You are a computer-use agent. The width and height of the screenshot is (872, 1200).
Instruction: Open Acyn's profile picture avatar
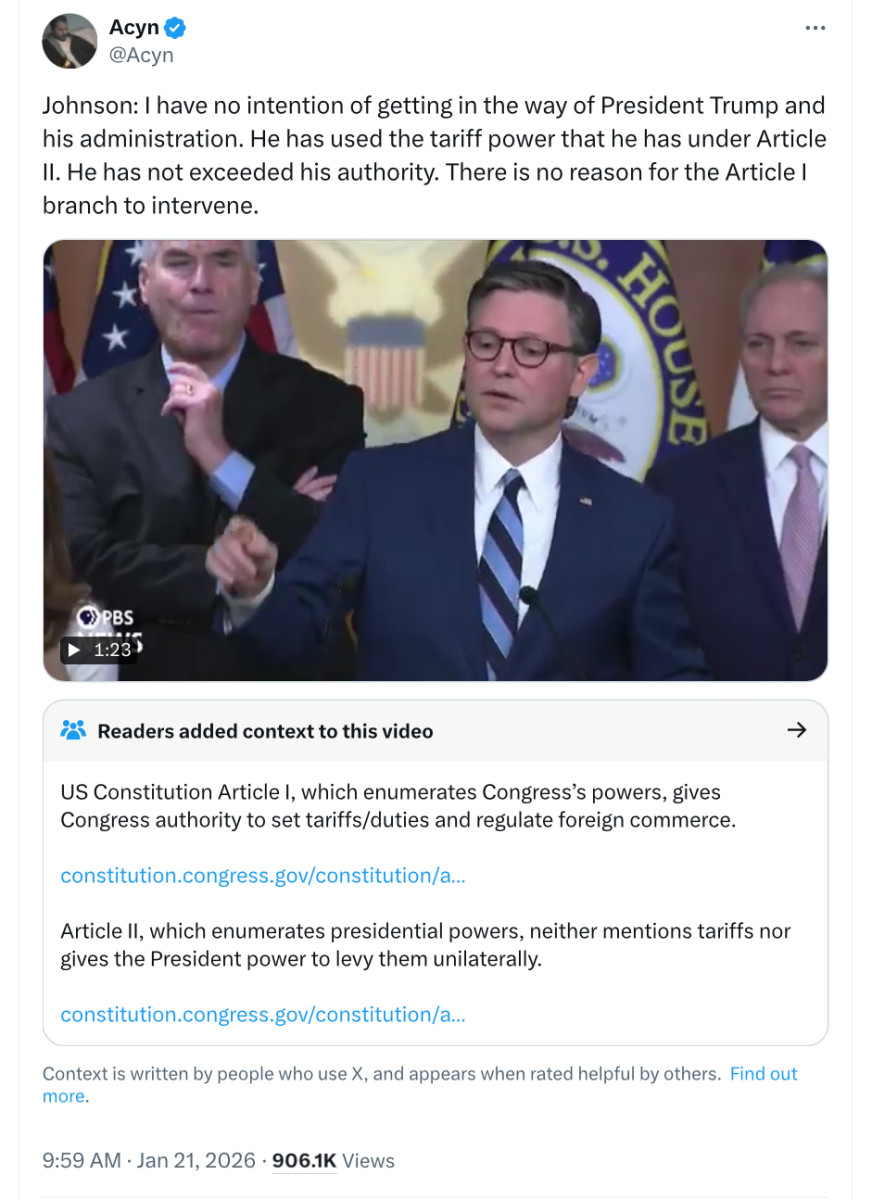point(69,42)
